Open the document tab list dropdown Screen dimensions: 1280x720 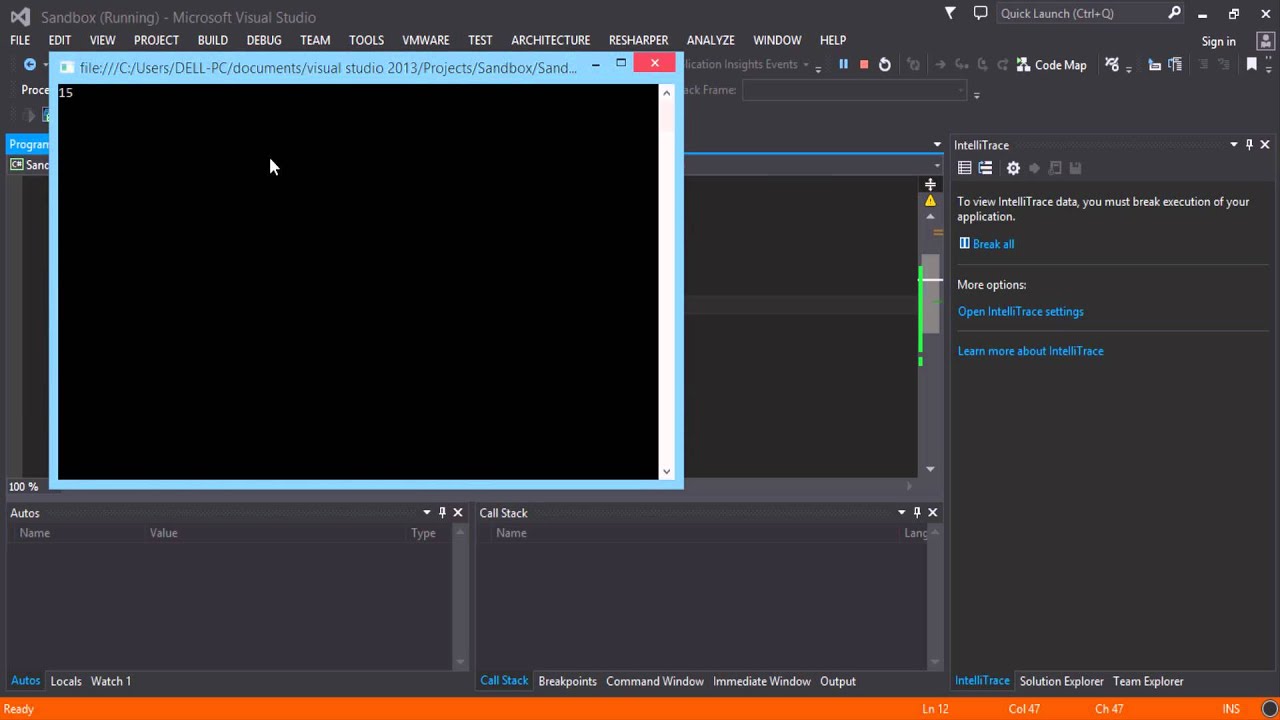(x=937, y=145)
